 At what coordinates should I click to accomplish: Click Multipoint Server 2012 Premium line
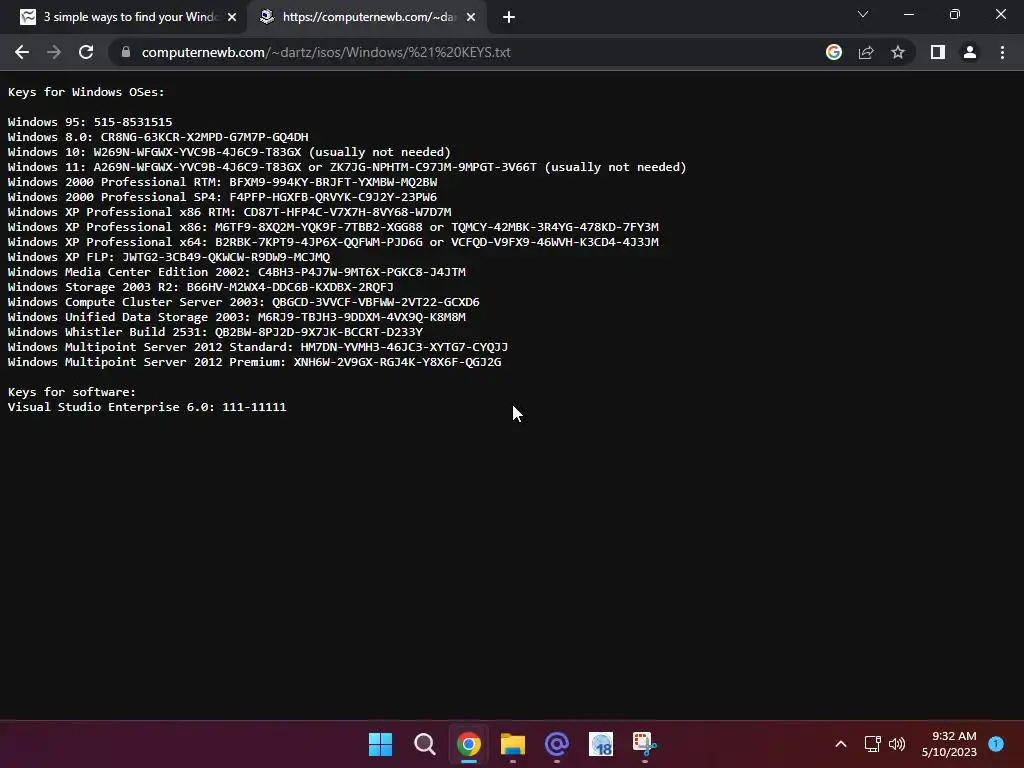pyautogui.click(x=255, y=362)
